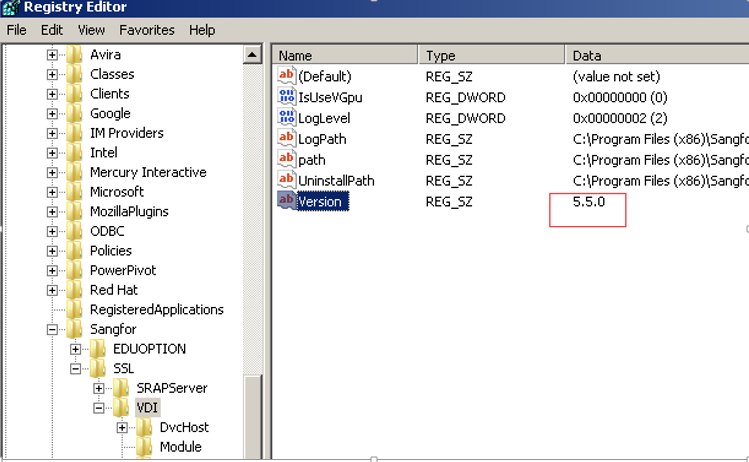The height and width of the screenshot is (462, 749).
Task: Select the ODBC folder icon
Action: tap(74, 231)
